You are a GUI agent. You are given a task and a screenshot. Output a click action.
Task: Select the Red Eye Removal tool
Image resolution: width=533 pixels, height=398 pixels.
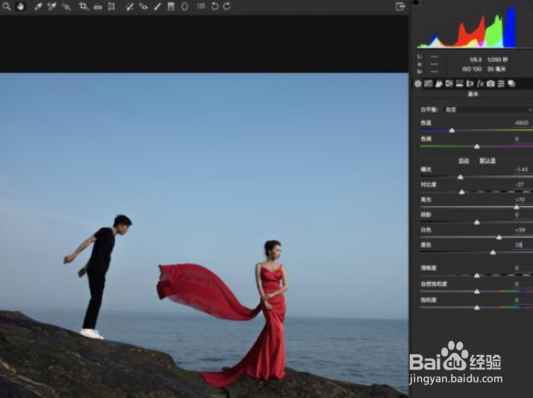click(143, 6)
